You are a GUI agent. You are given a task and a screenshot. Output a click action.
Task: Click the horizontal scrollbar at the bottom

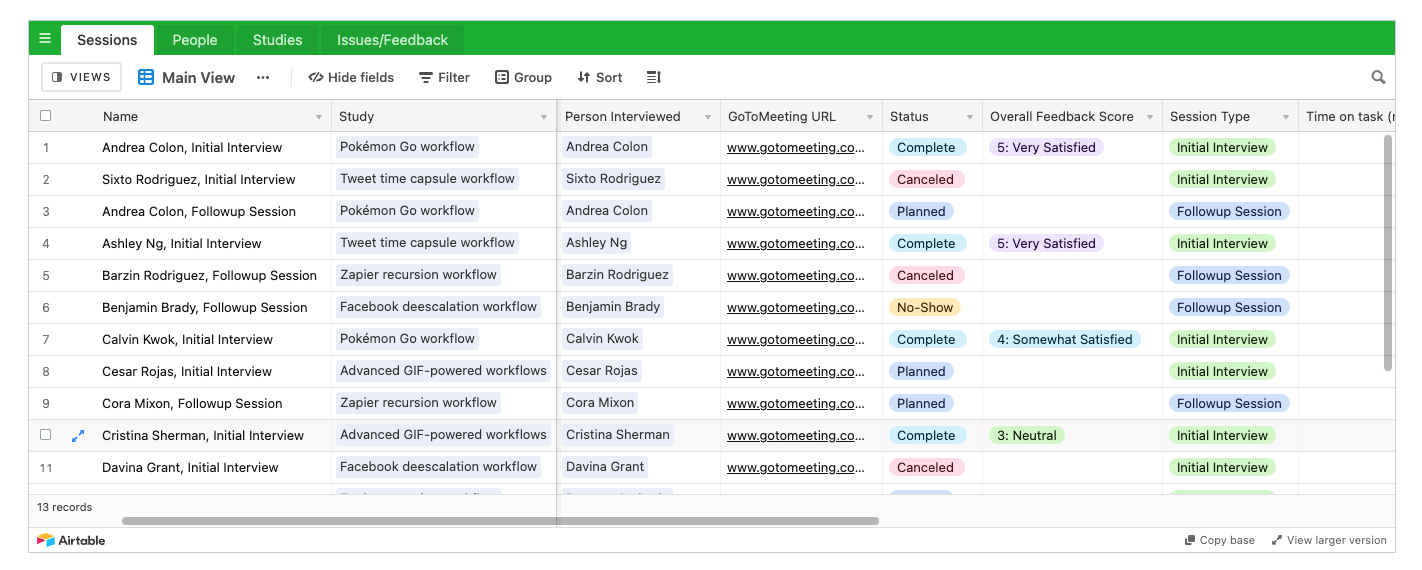pyautogui.click(x=500, y=521)
